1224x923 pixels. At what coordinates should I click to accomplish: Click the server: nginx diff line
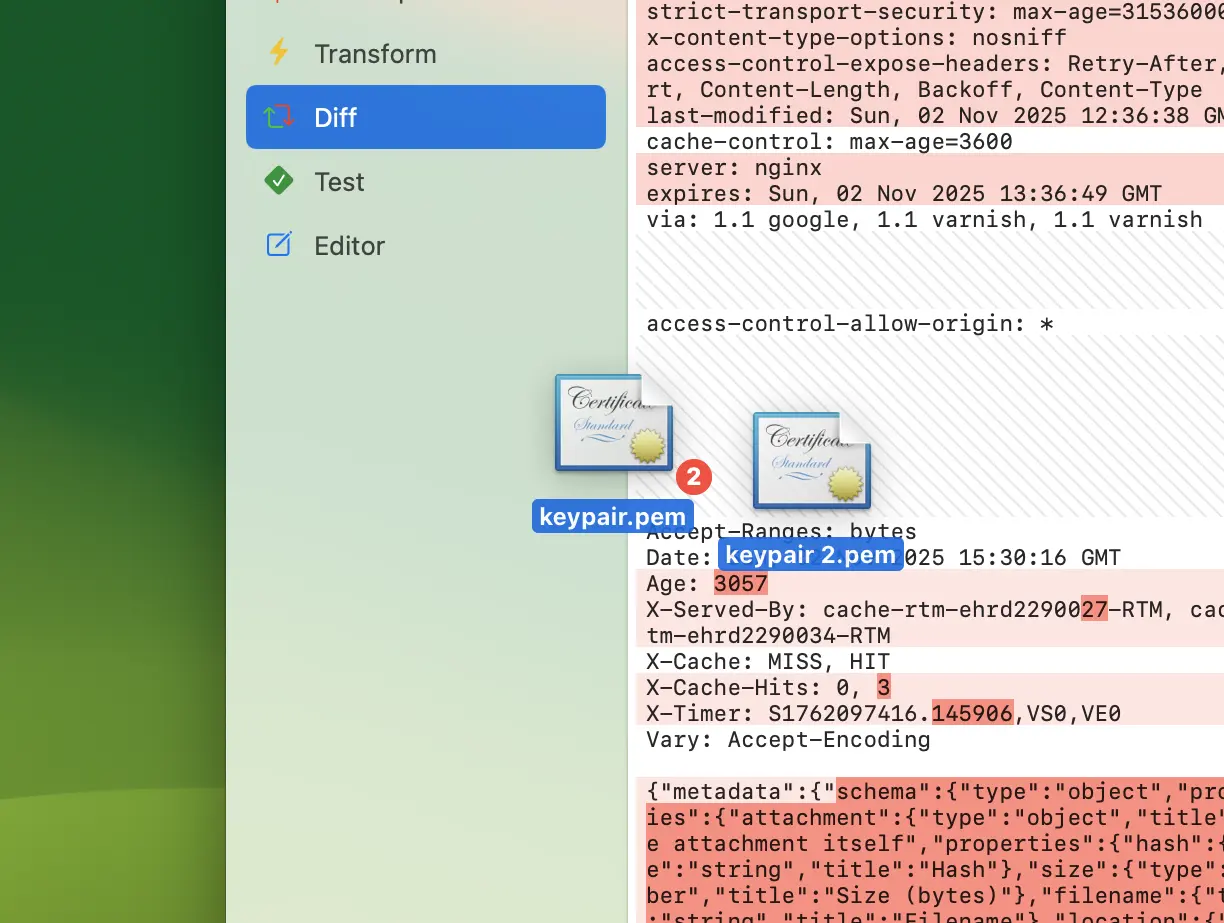tap(734, 168)
